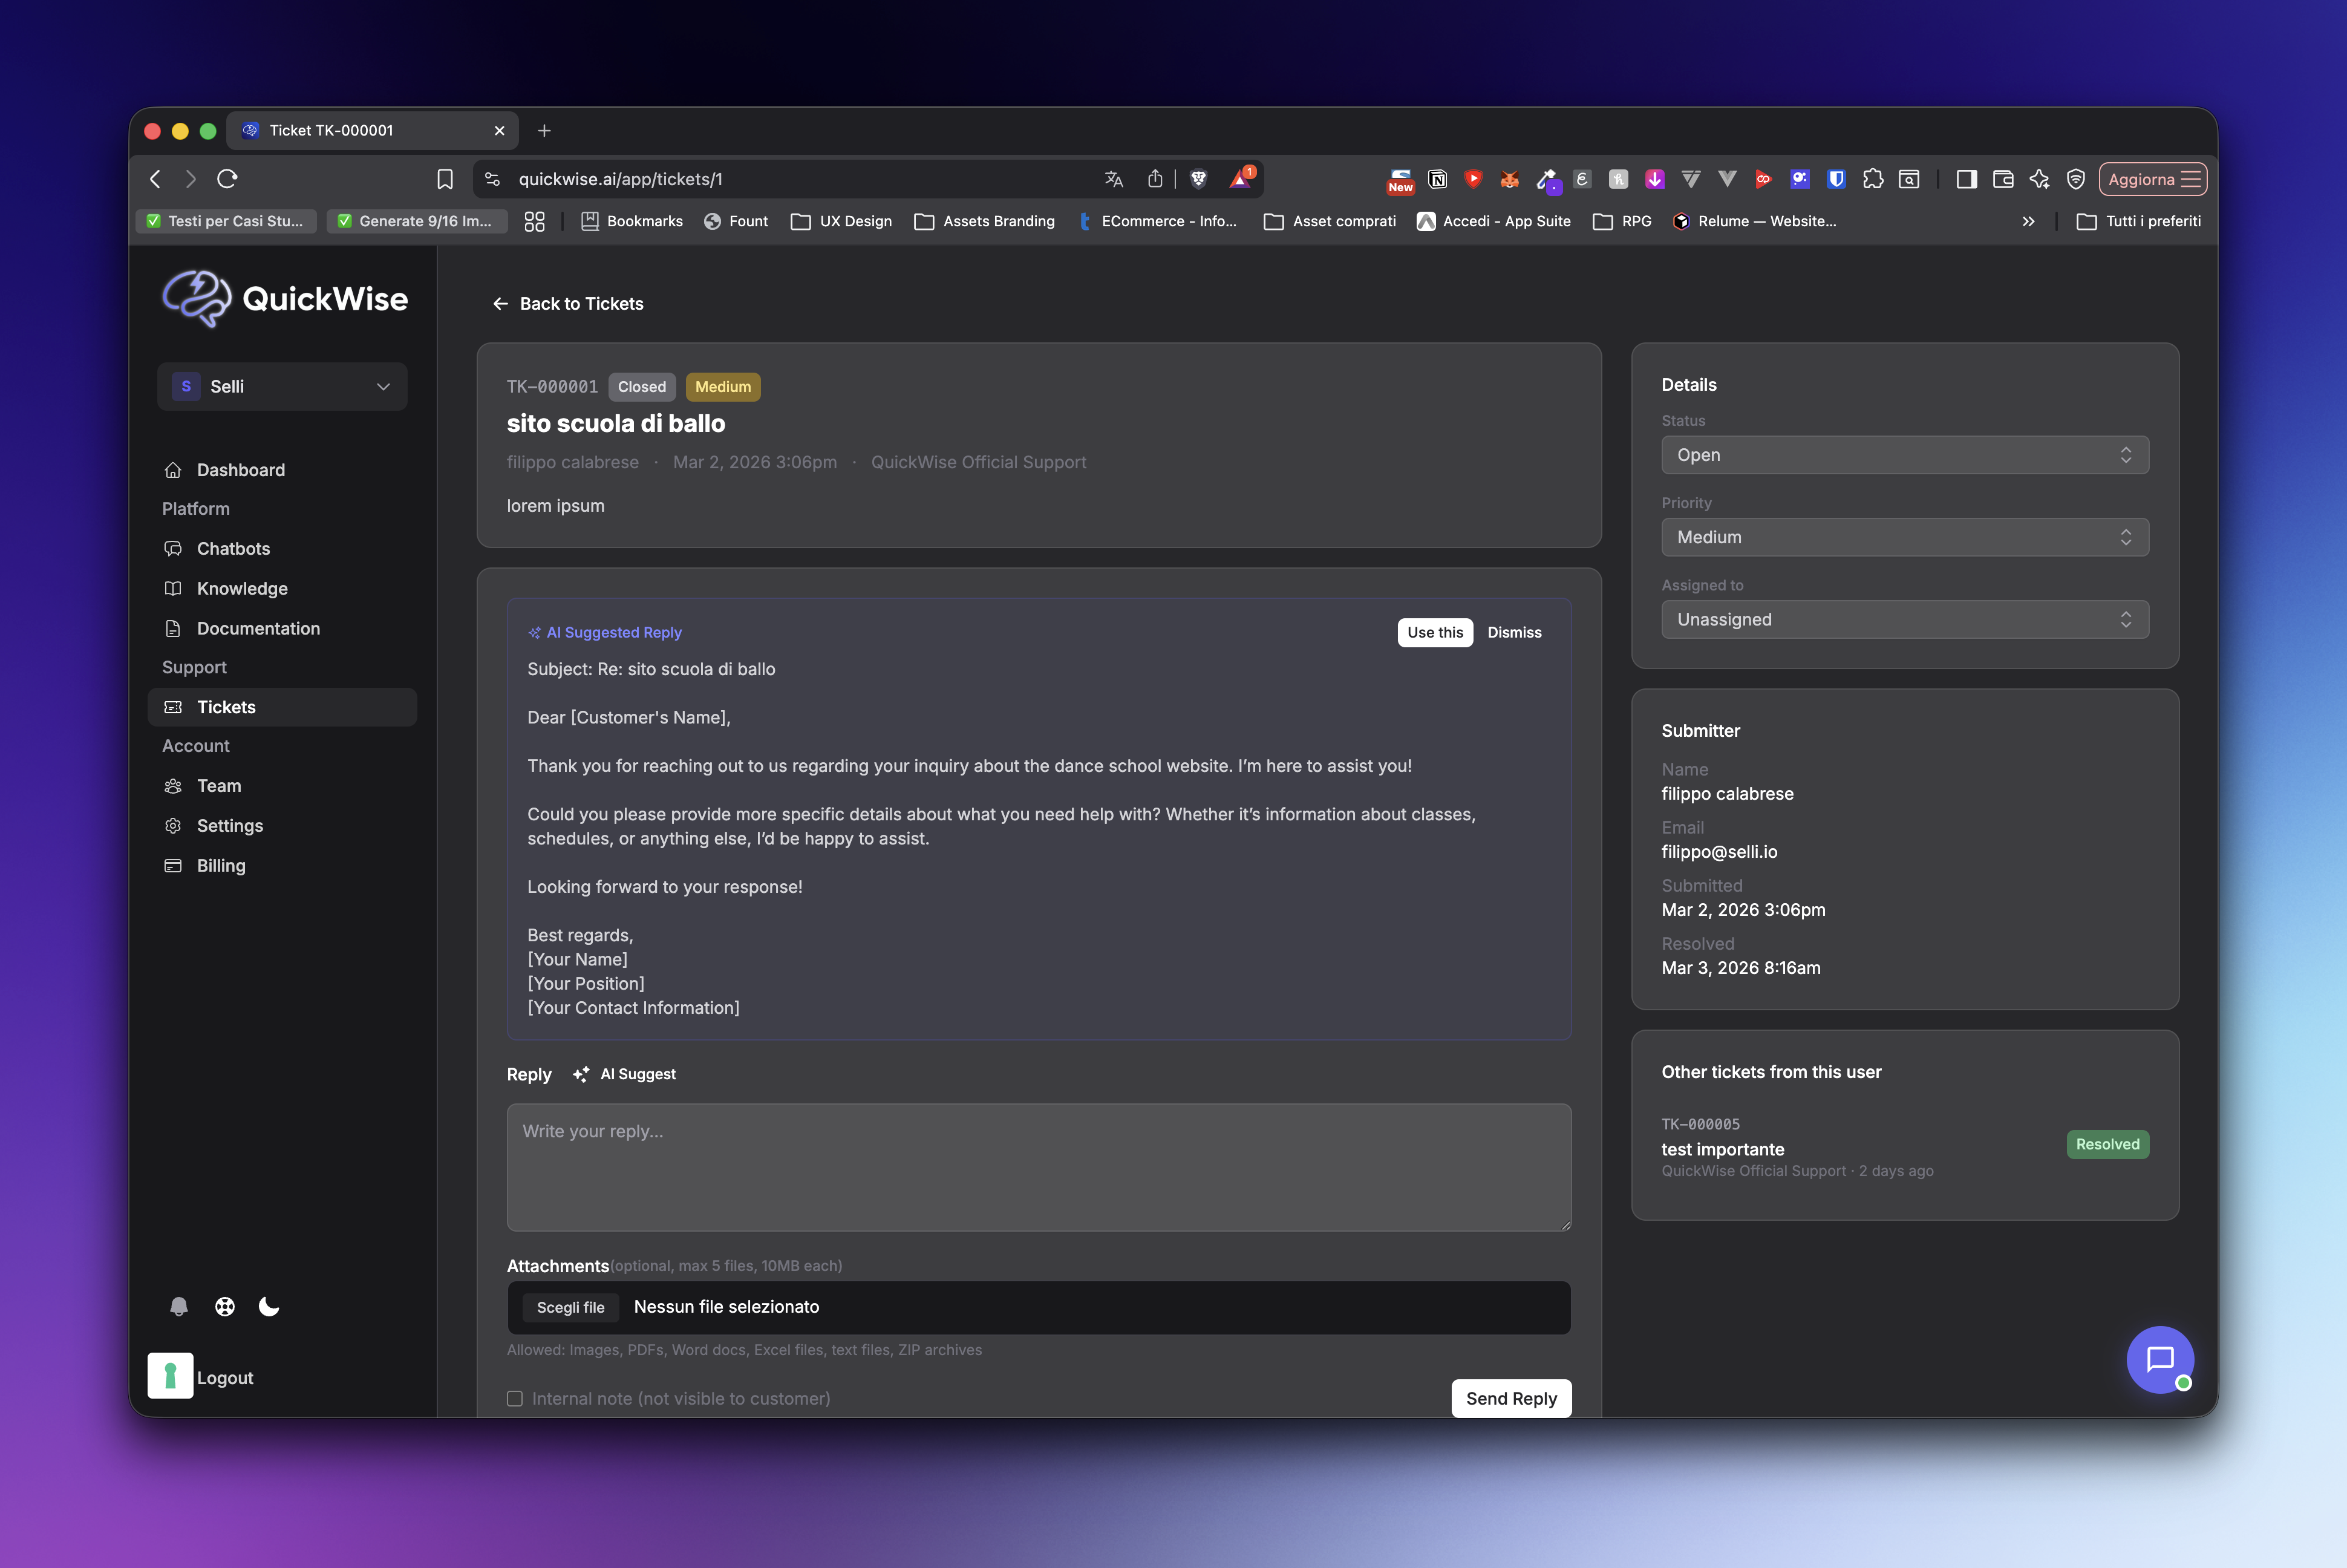This screenshot has width=2347, height=1568.
Task: Open the floating chat widget
Action: click(x=2160, y=1359)
